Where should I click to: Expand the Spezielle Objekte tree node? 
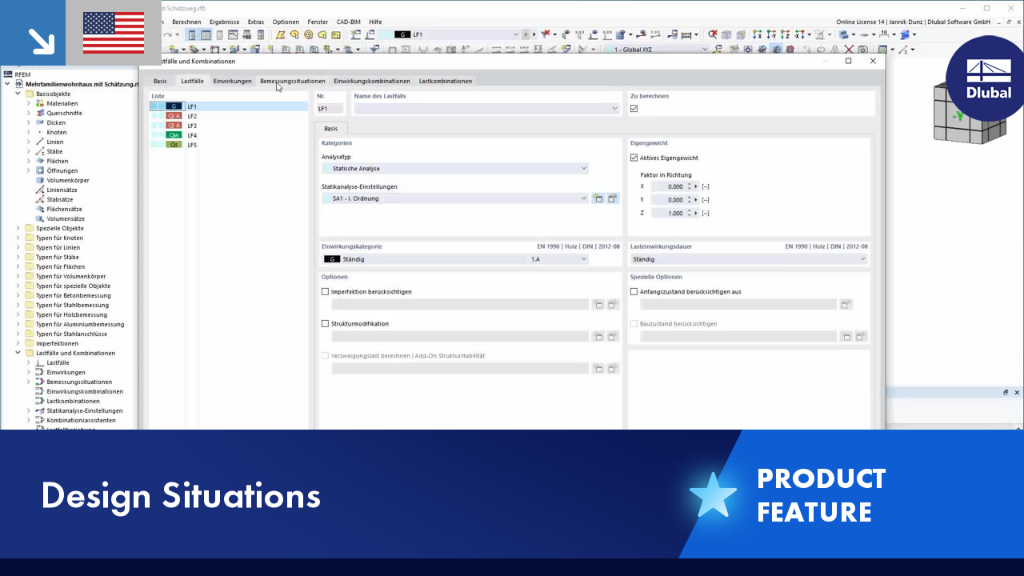point(18,229)
